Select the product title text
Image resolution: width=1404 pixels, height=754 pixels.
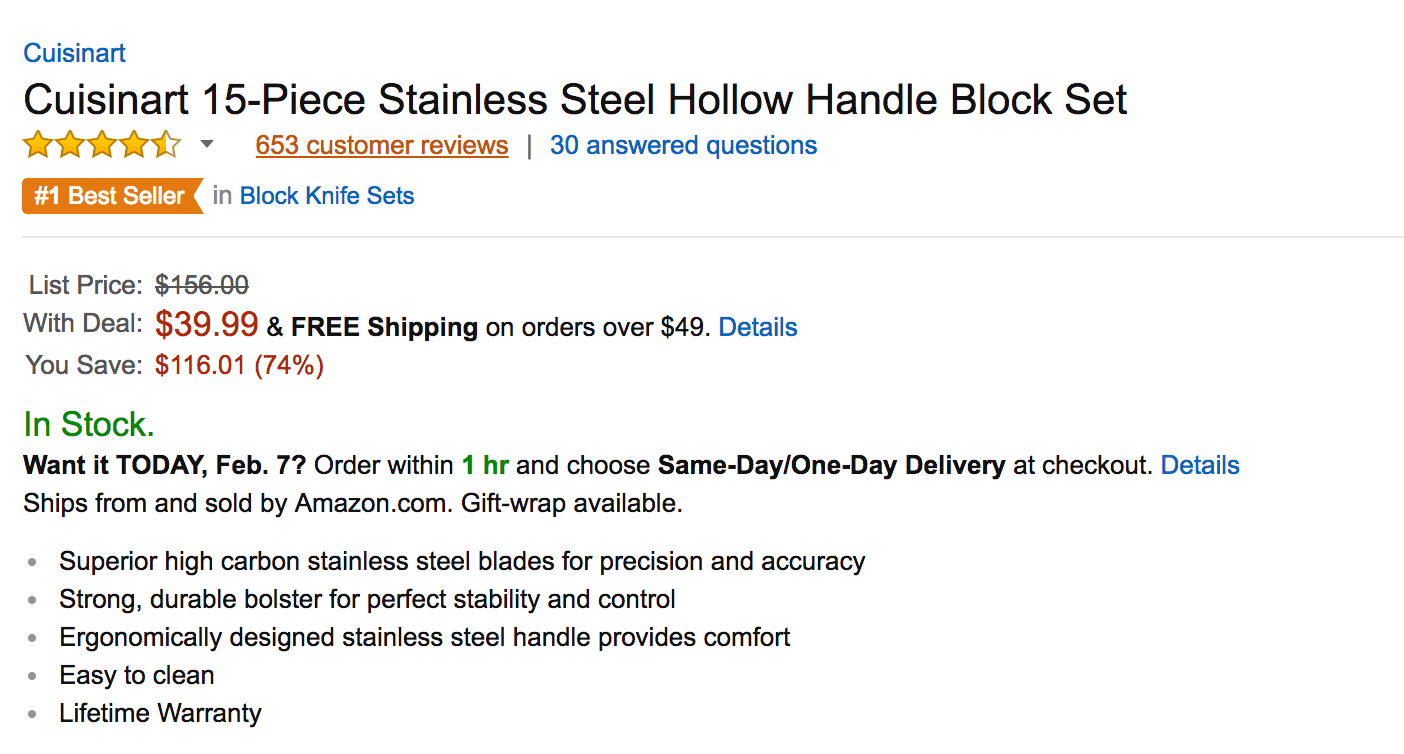tap(575, 99)
